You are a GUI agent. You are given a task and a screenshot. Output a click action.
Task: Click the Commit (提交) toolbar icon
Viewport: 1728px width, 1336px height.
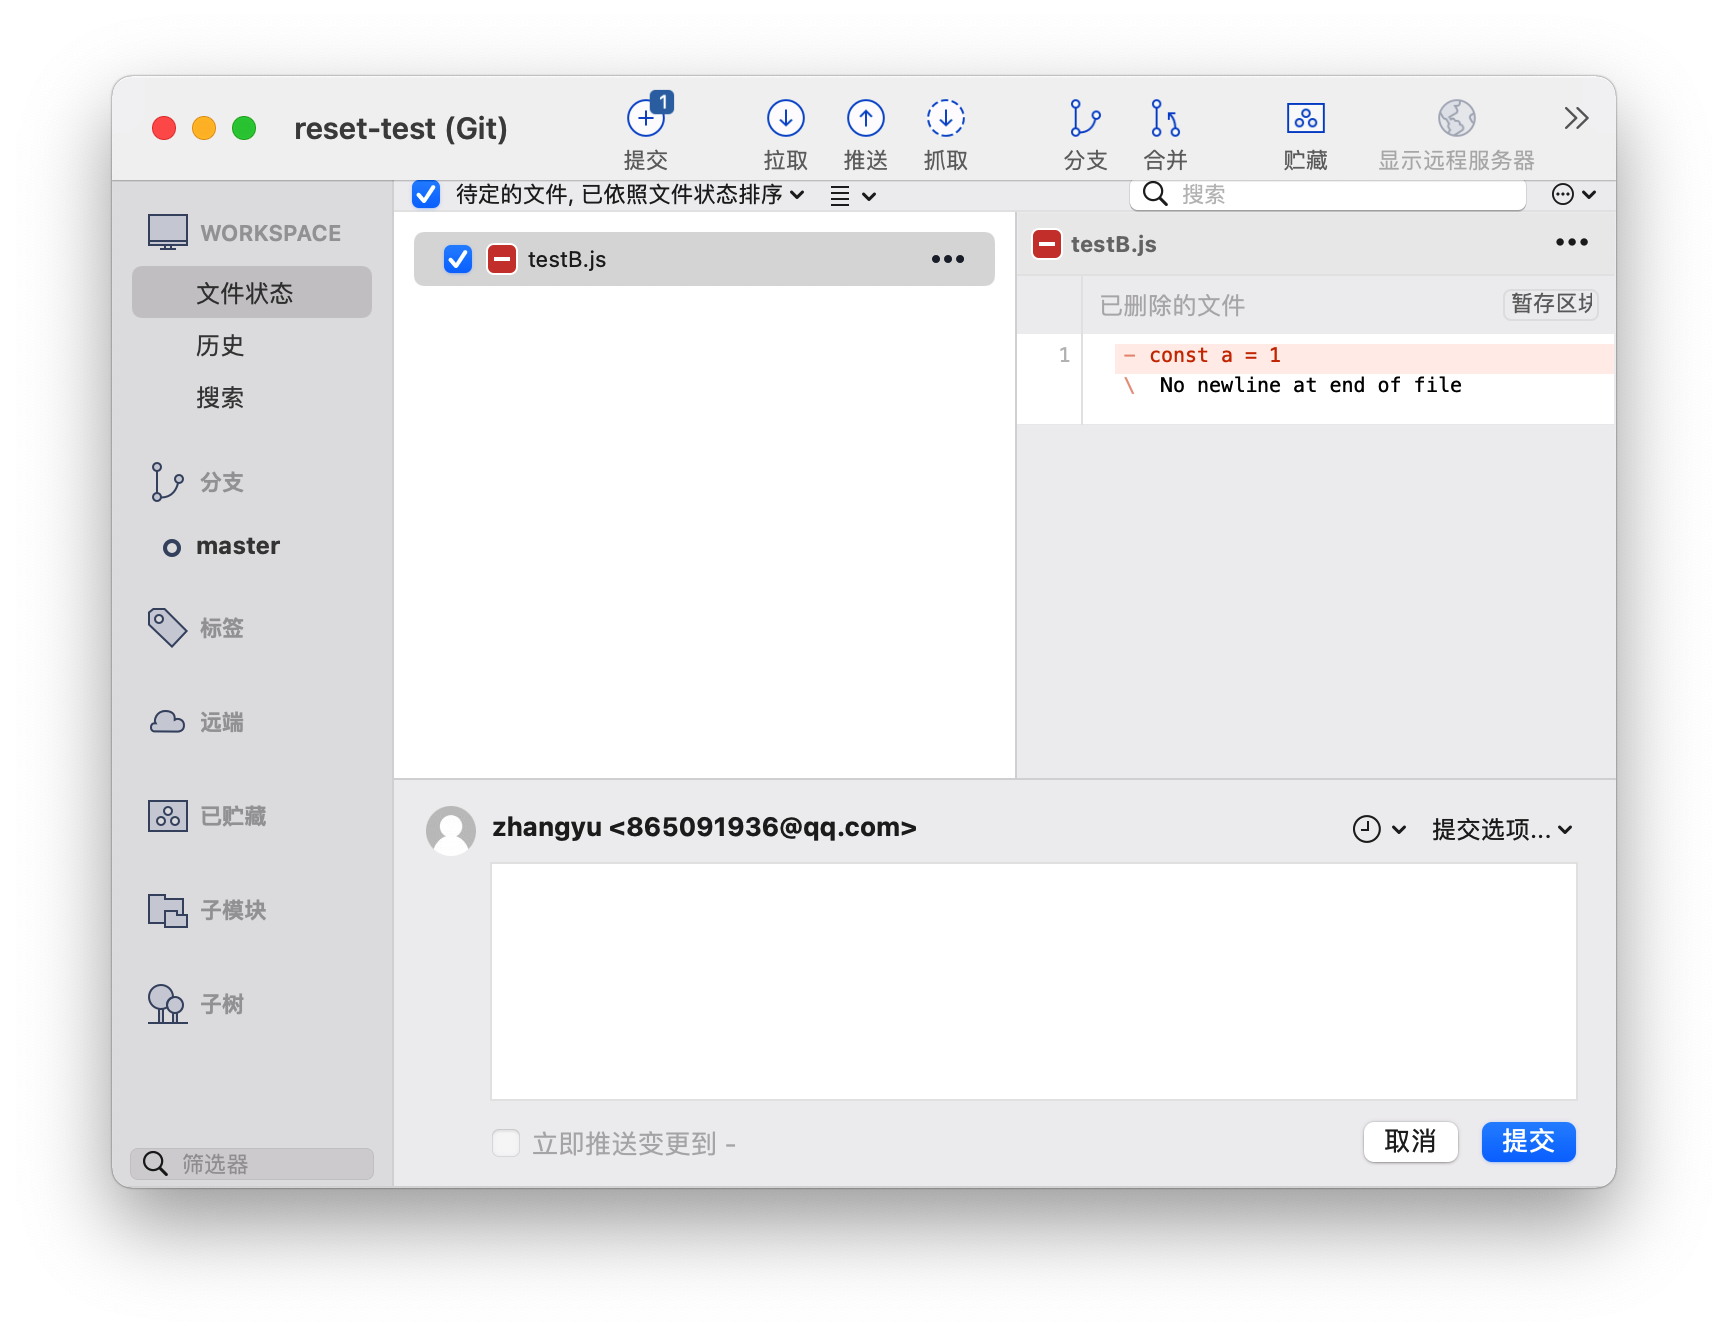[x=647, y=118]
